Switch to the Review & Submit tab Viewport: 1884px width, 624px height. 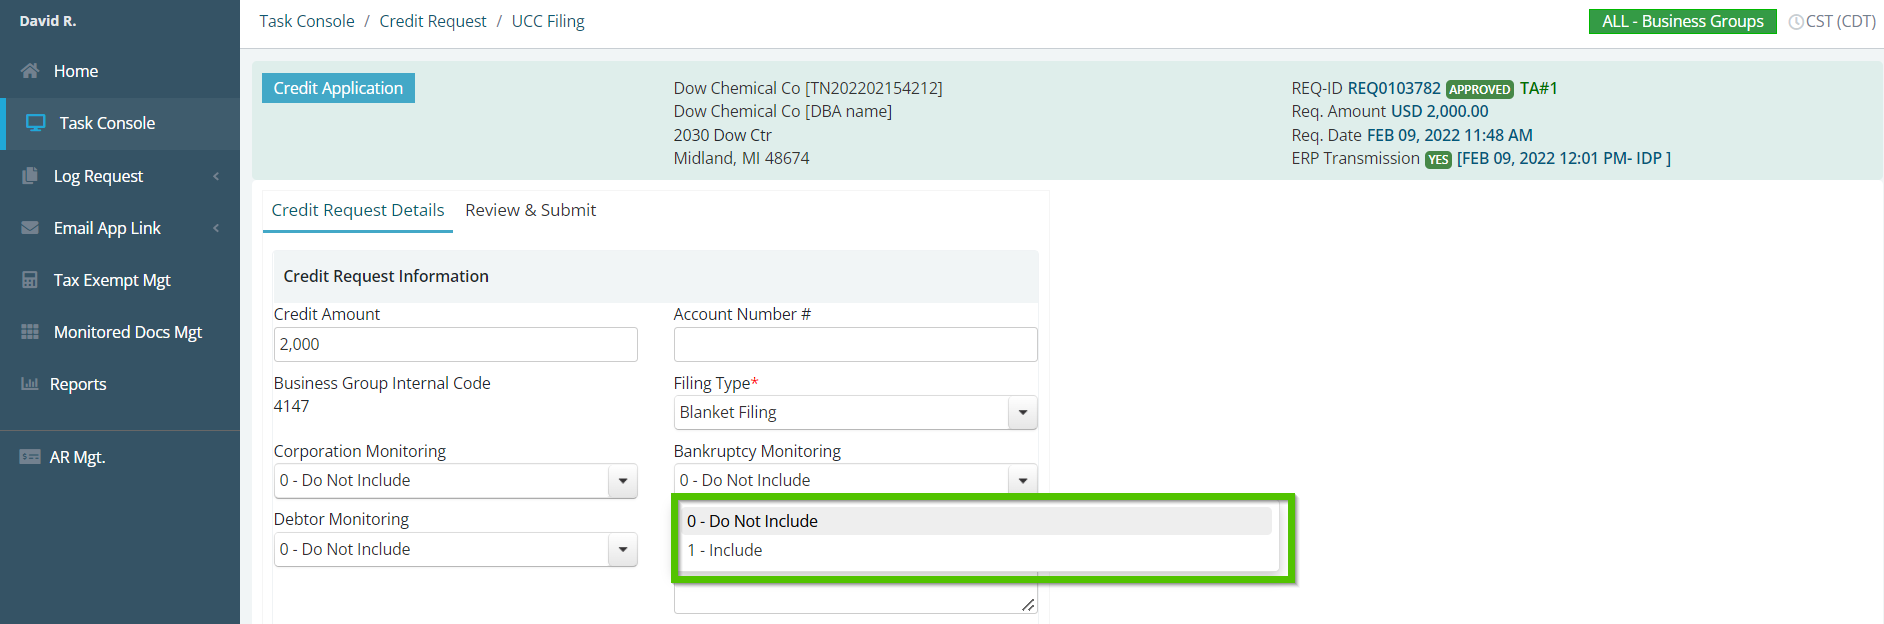point(530,211)
